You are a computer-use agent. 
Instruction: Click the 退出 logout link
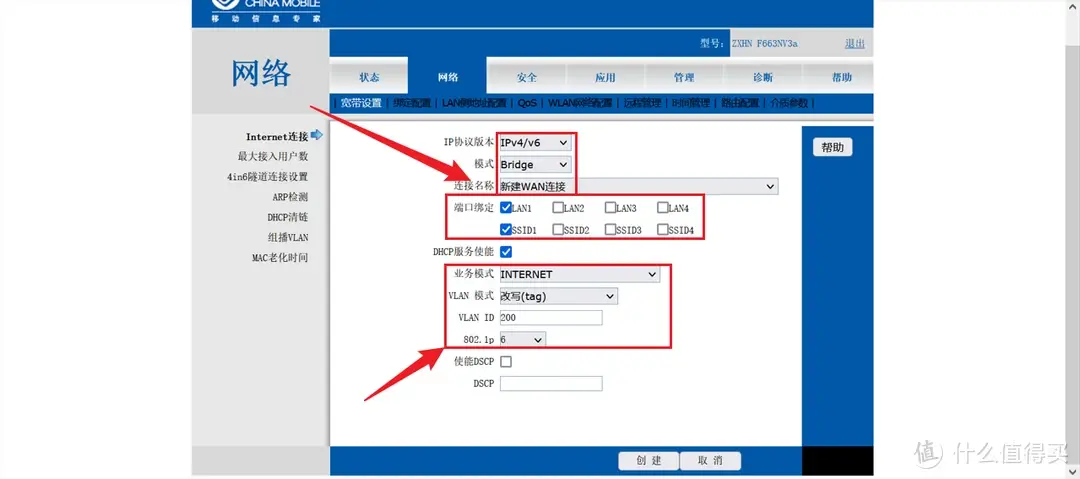[855, 44]
